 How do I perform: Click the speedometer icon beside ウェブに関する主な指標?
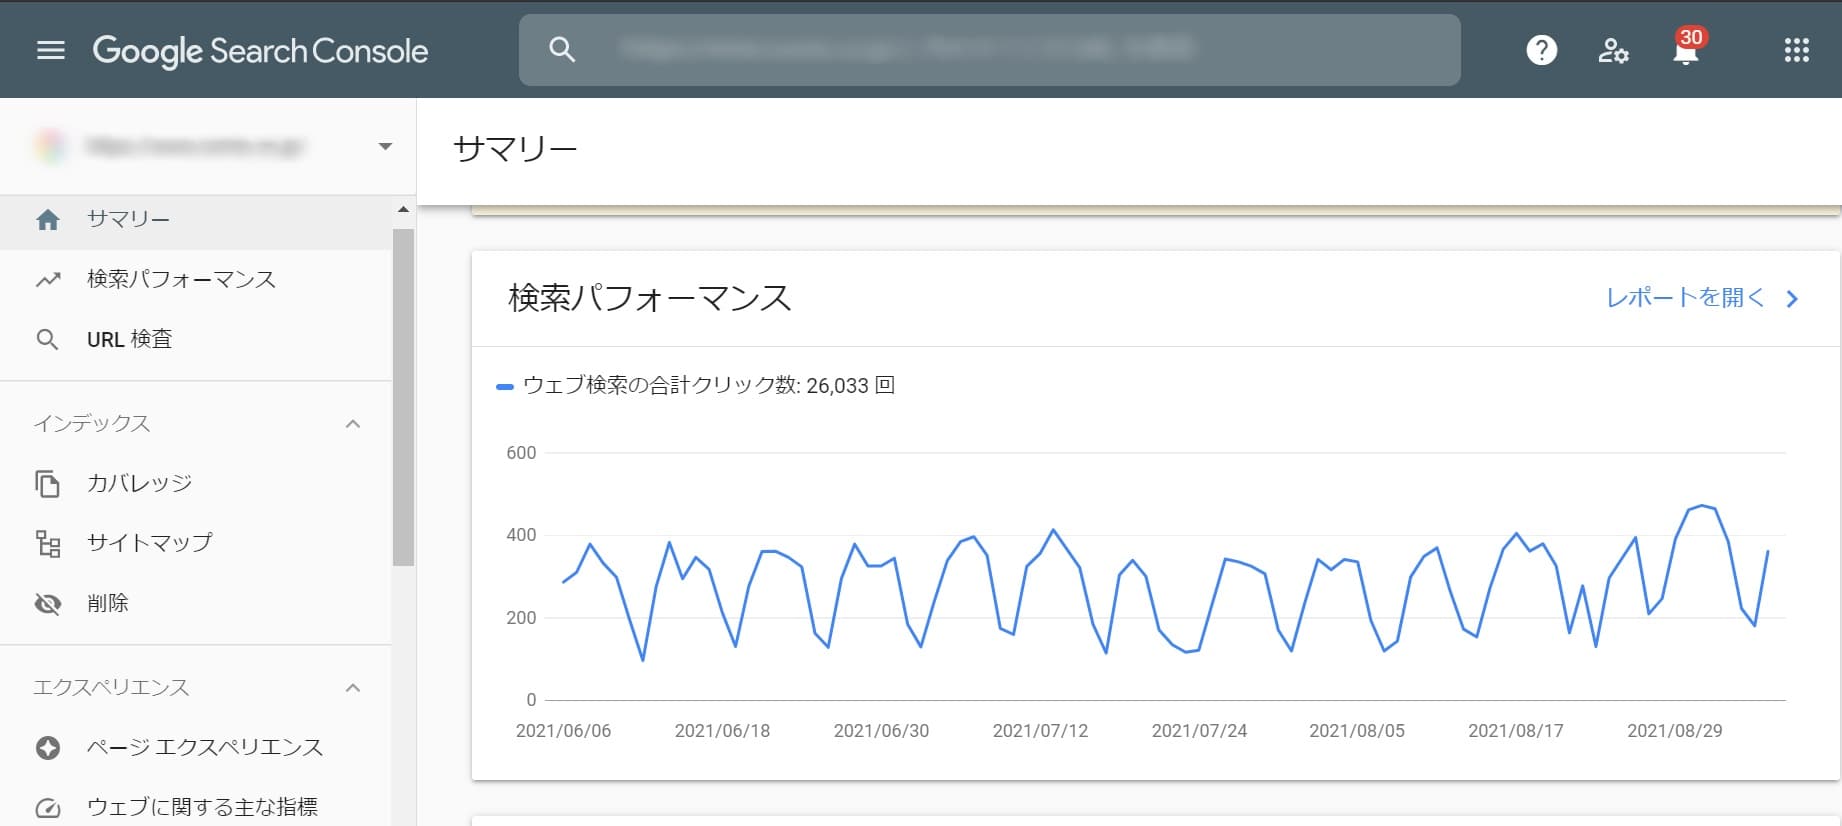click(x=48, y=808)
